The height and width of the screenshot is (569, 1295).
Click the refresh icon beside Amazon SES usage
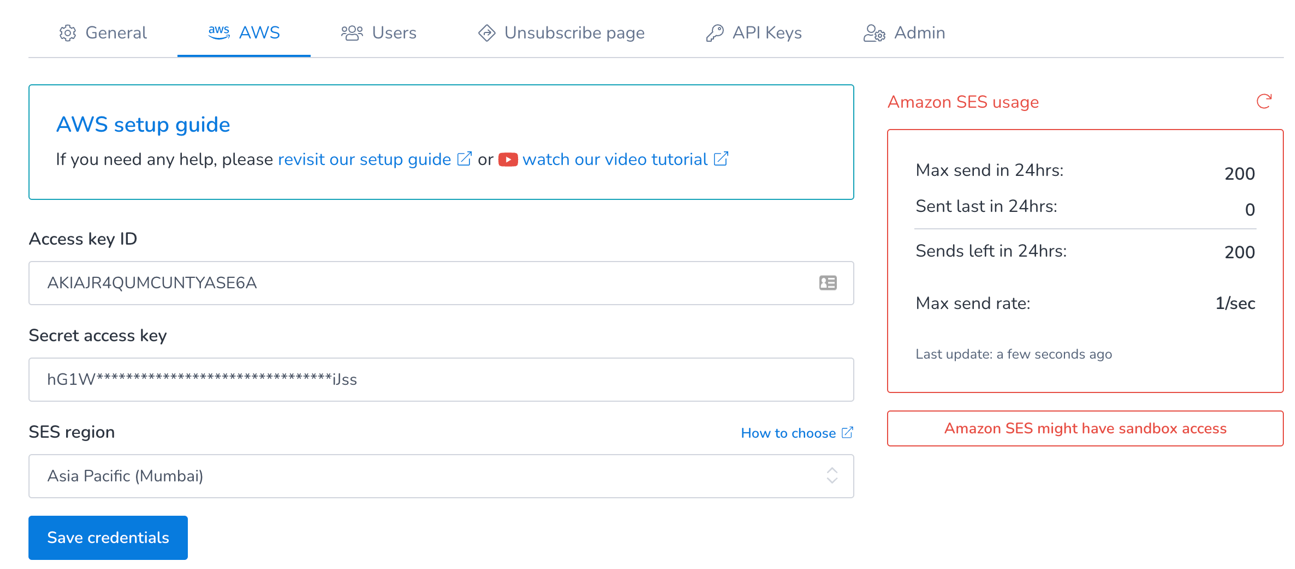click(x=1264, y=101)
